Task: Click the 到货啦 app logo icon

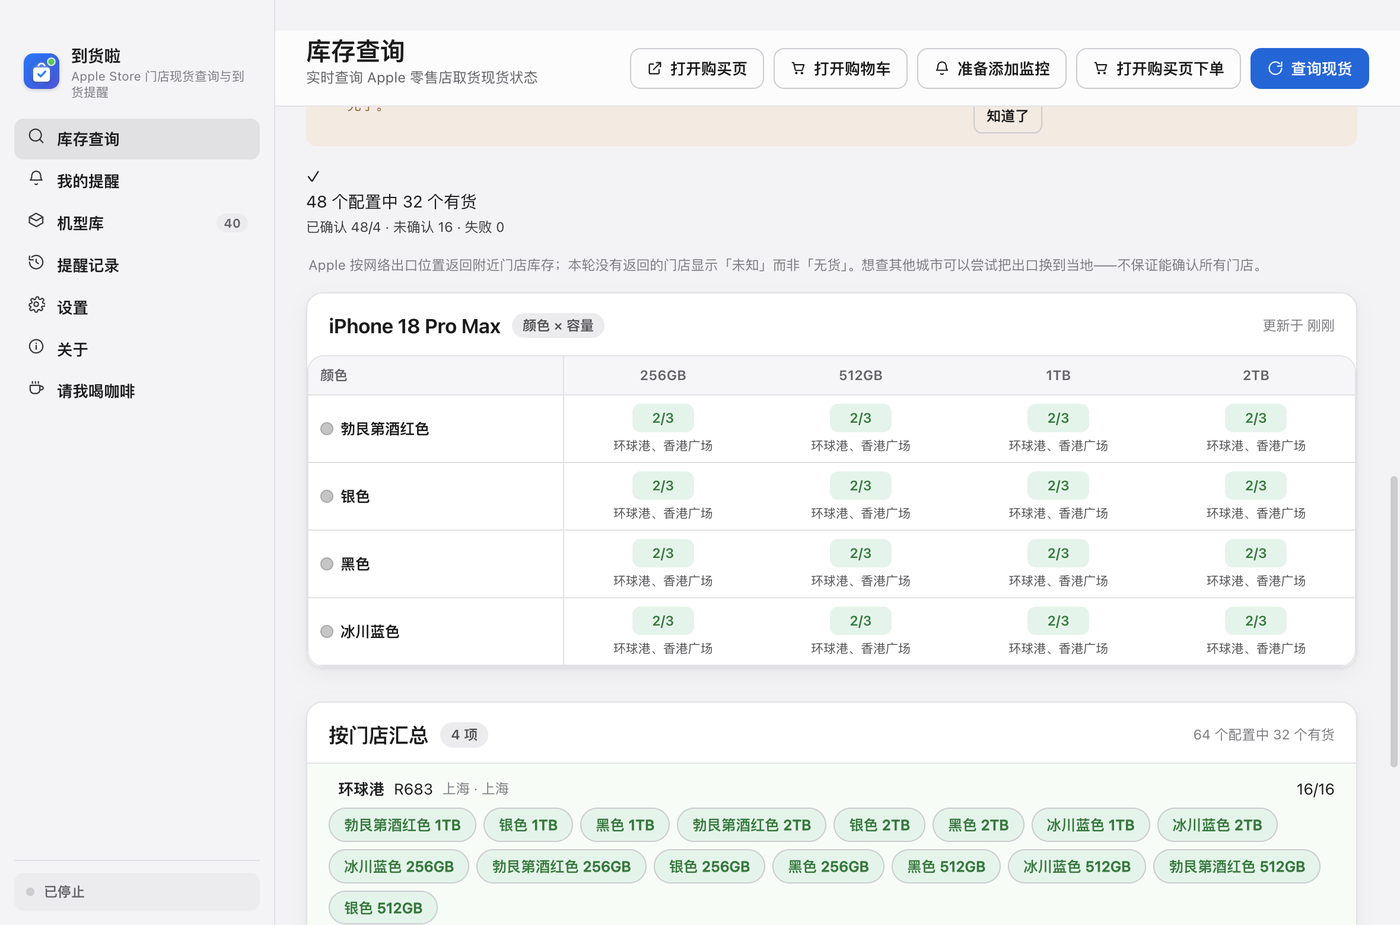Action: tap(41, 71)
